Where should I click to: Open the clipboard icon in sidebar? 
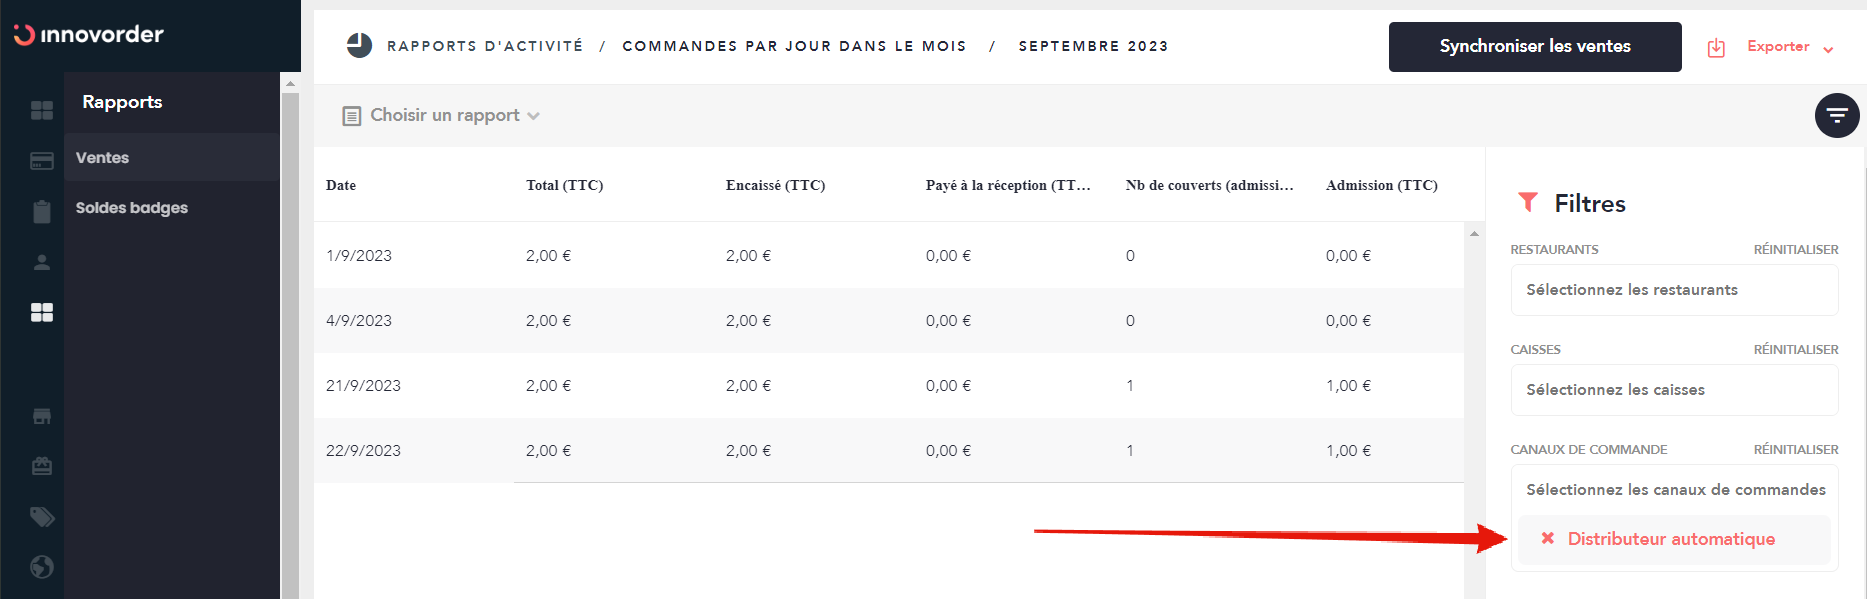[42, 211]
